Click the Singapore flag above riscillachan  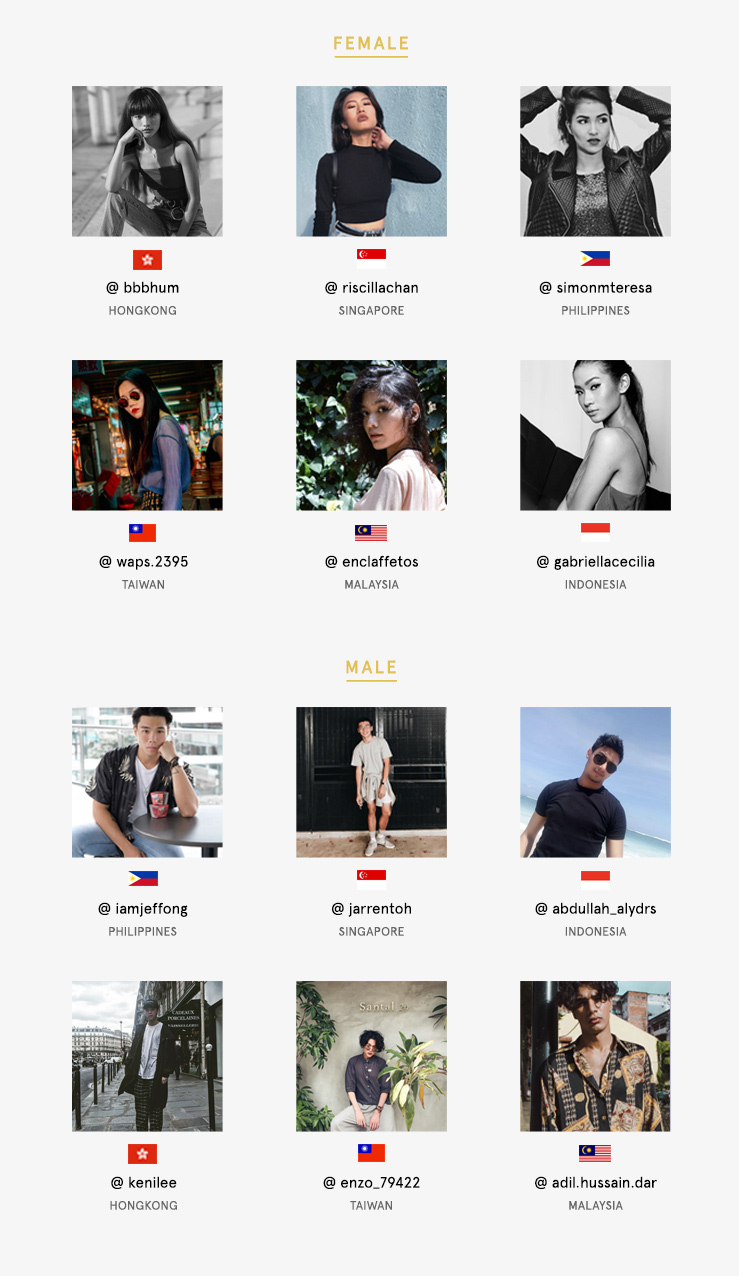coord(371,259)
